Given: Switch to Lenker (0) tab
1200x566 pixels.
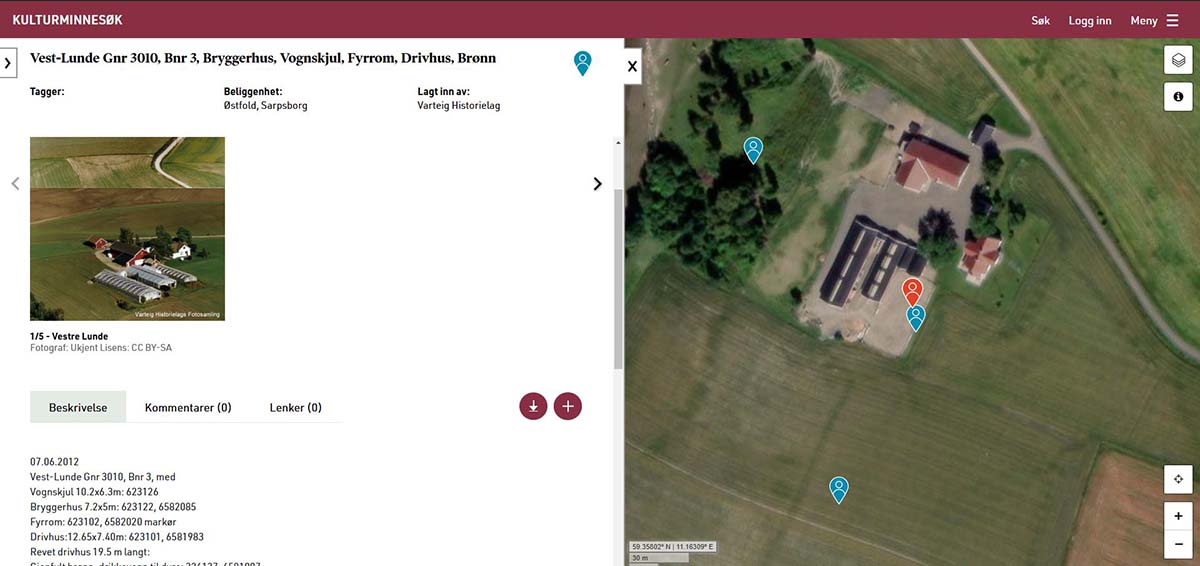Looking at the screenshot, I should [296, 407].
